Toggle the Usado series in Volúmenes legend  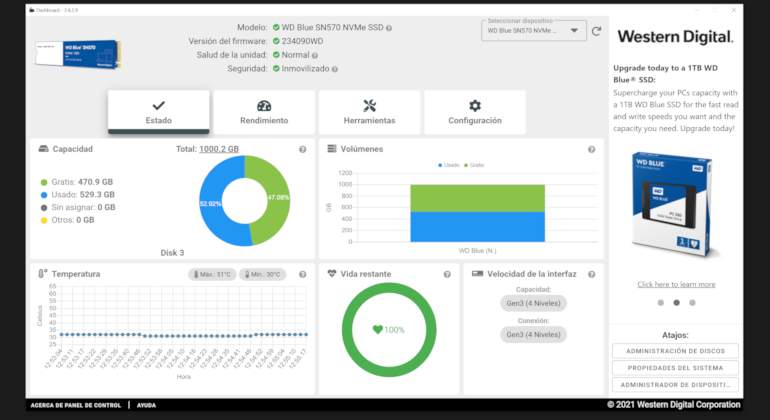point(449,166)
